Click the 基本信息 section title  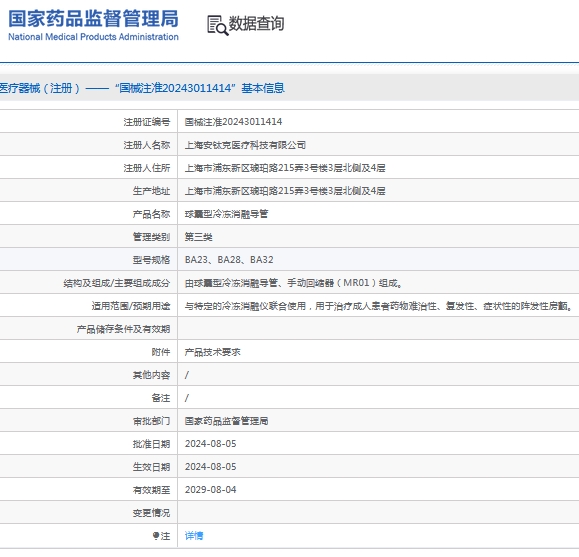(263, 88)
